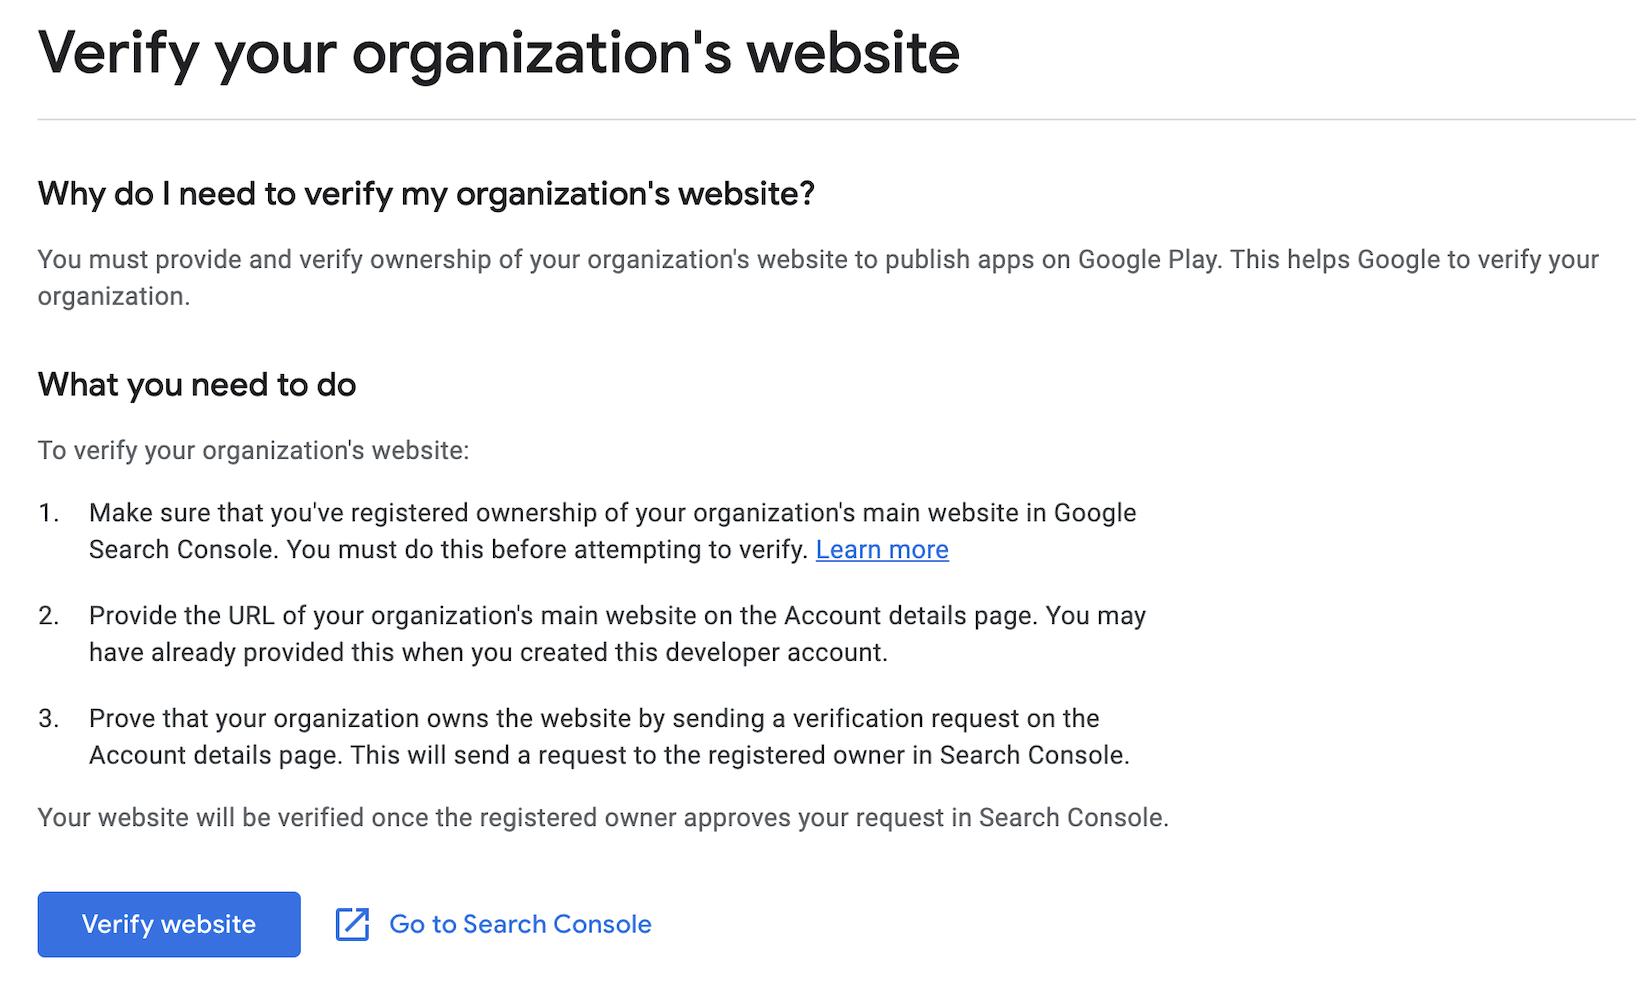Click the step starting "Provide the URL"

click(617, 634)
